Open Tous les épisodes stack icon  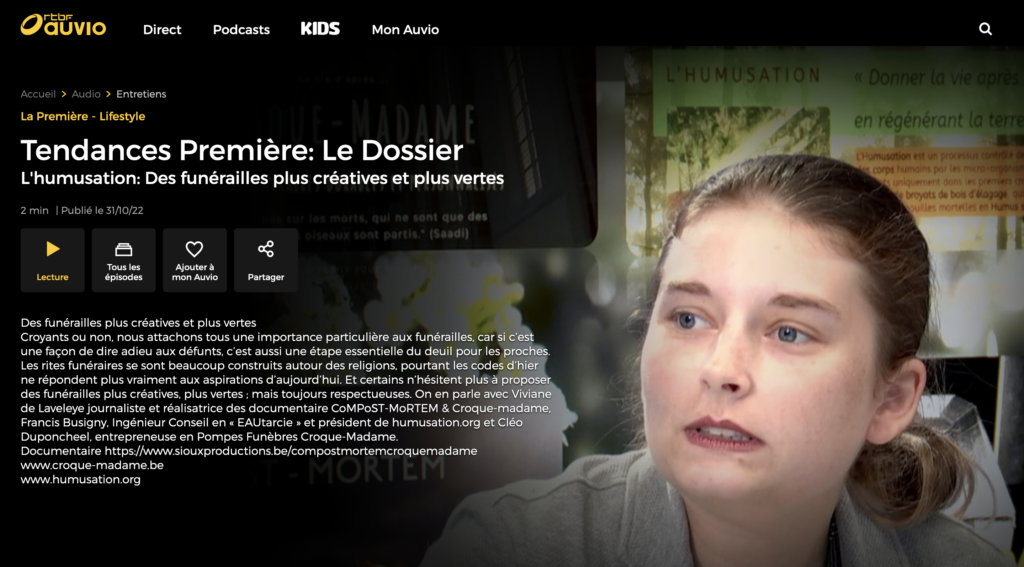[123, 260]
